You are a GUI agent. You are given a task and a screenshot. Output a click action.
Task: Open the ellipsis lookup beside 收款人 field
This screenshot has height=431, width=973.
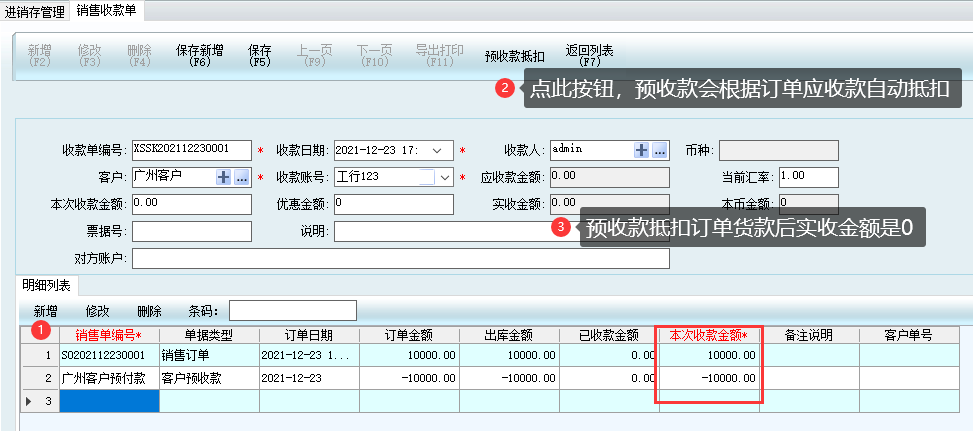click(659, 150)
